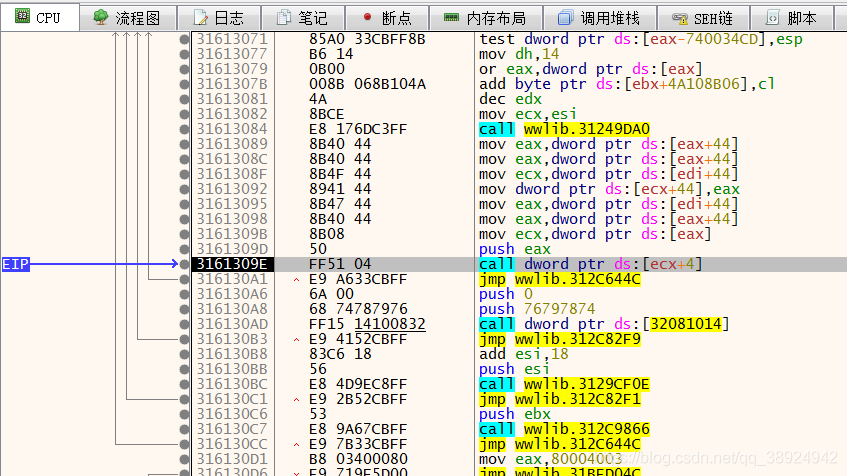Toggle breakpoint dot at current EIP 3161309E
The image size is (847, 476).
pos(184,264)
